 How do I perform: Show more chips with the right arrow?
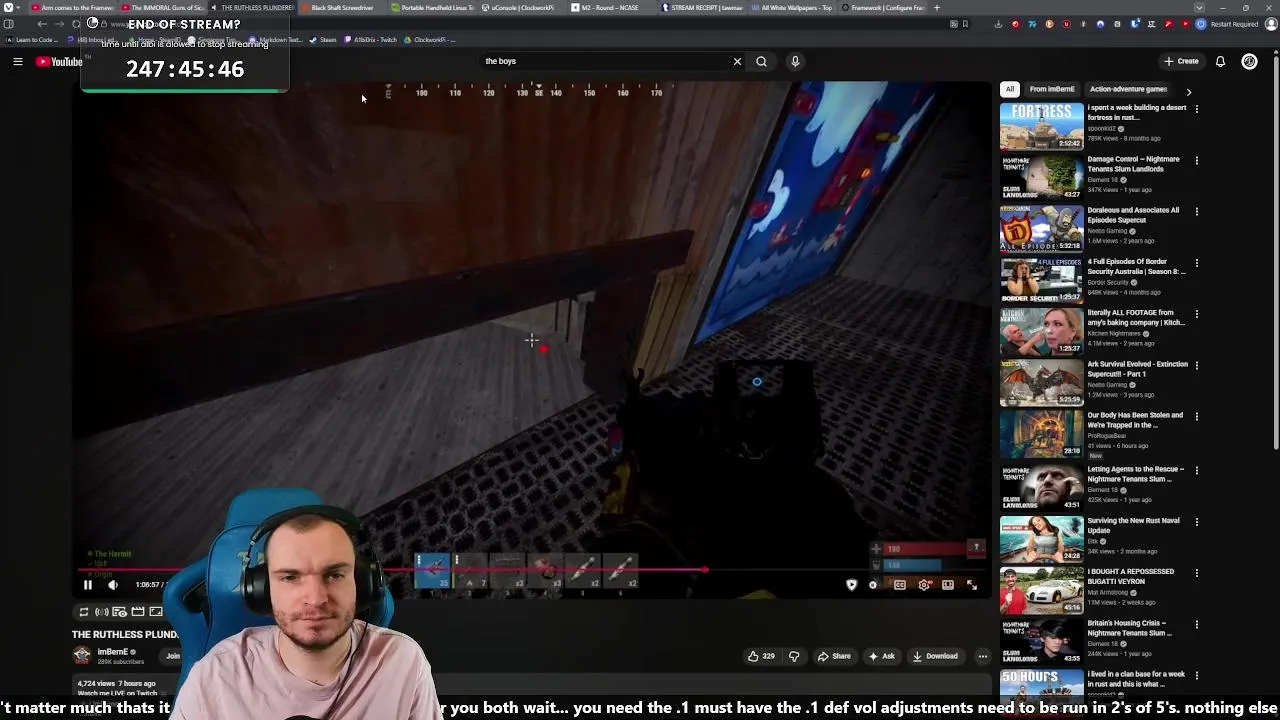1188,91
